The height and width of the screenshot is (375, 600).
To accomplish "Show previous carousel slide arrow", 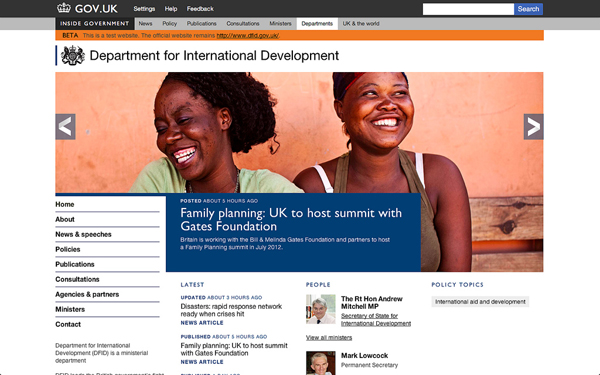I will [x=65, y=127].
